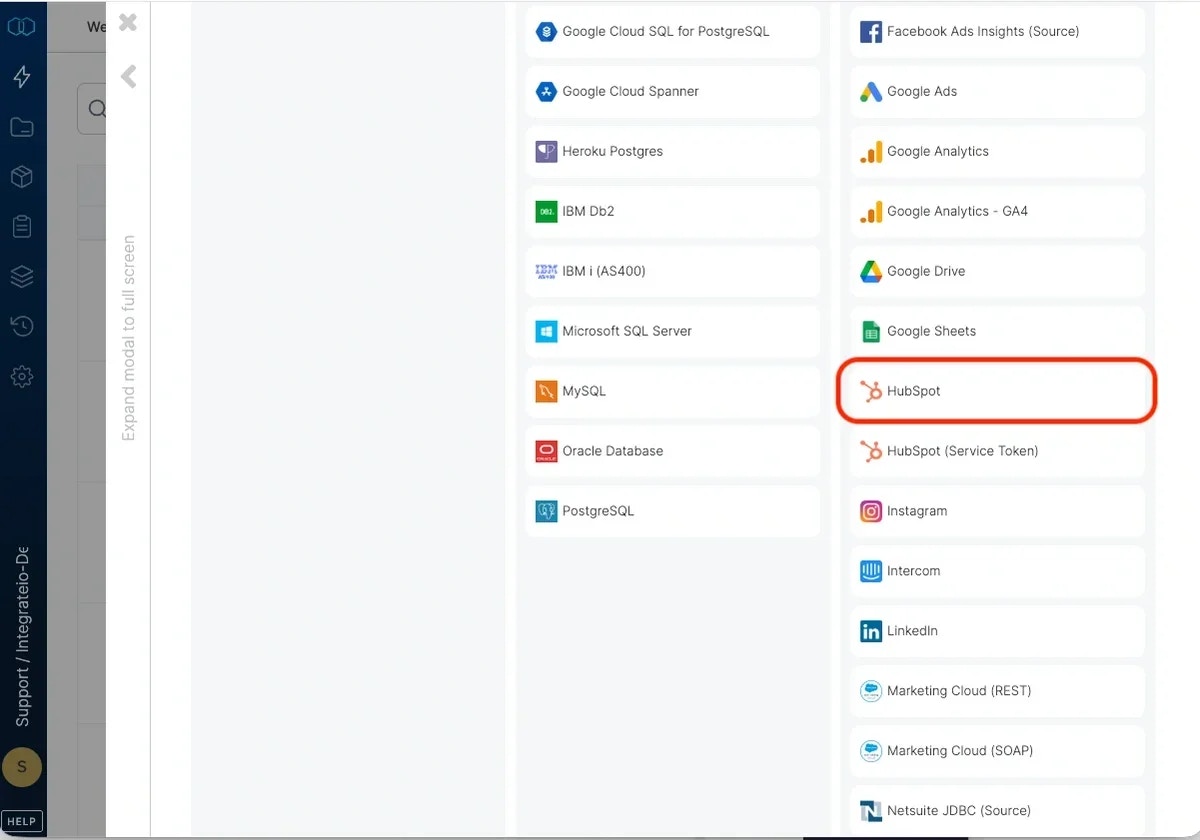Click the HubSpot (Service Token) icon

click(x=871, y=451)
